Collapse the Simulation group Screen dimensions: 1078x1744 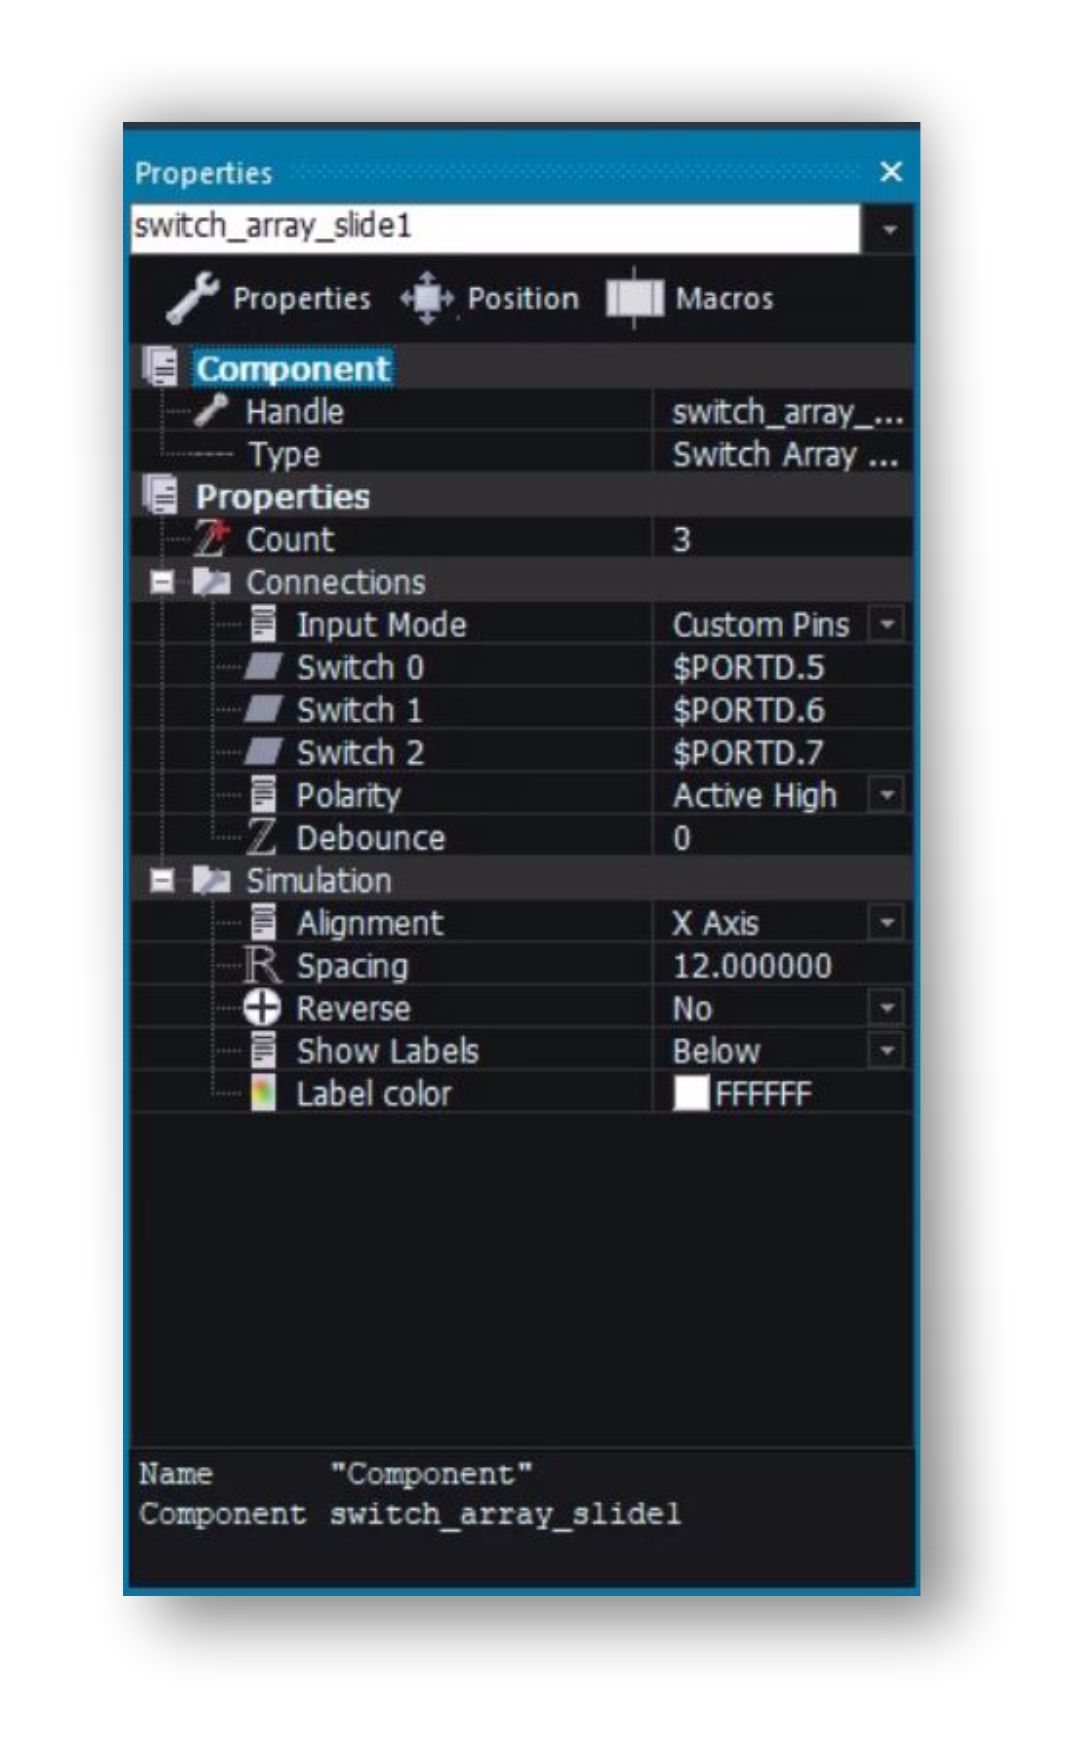[162, 880]
